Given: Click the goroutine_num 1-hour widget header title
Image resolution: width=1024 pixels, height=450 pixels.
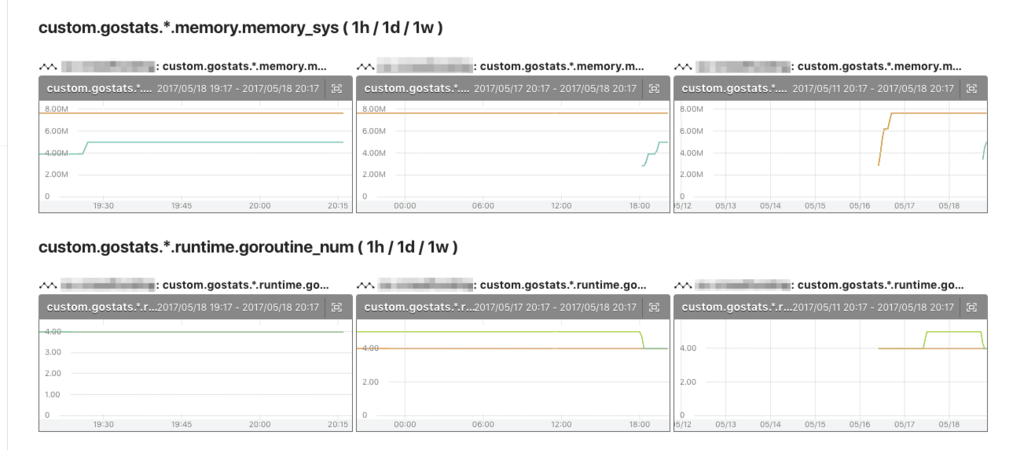Looking at the screenshot, I should pos(102,307).
